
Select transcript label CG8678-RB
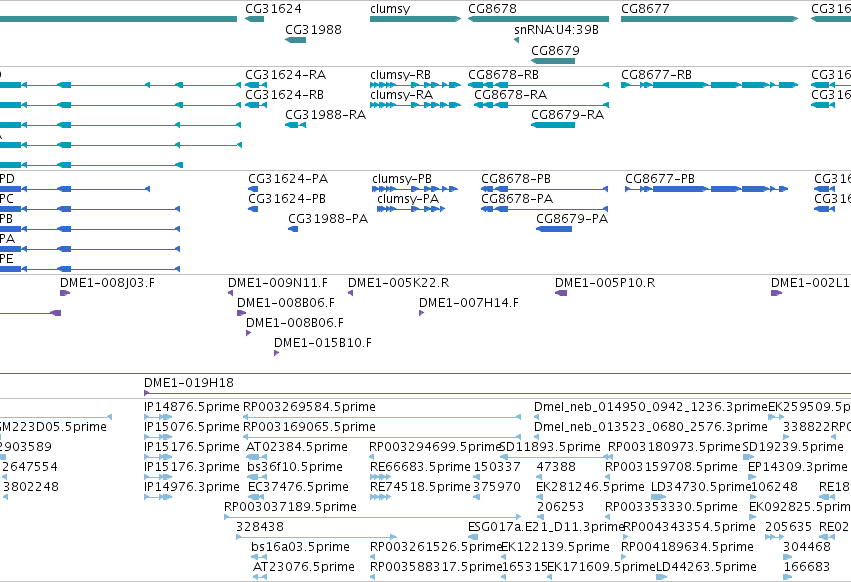(x=504, y=75)
